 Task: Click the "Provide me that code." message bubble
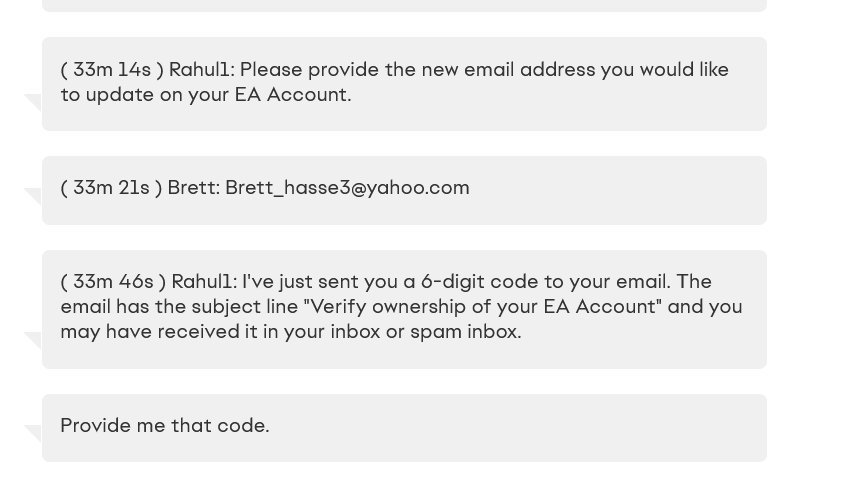[165, 426]
